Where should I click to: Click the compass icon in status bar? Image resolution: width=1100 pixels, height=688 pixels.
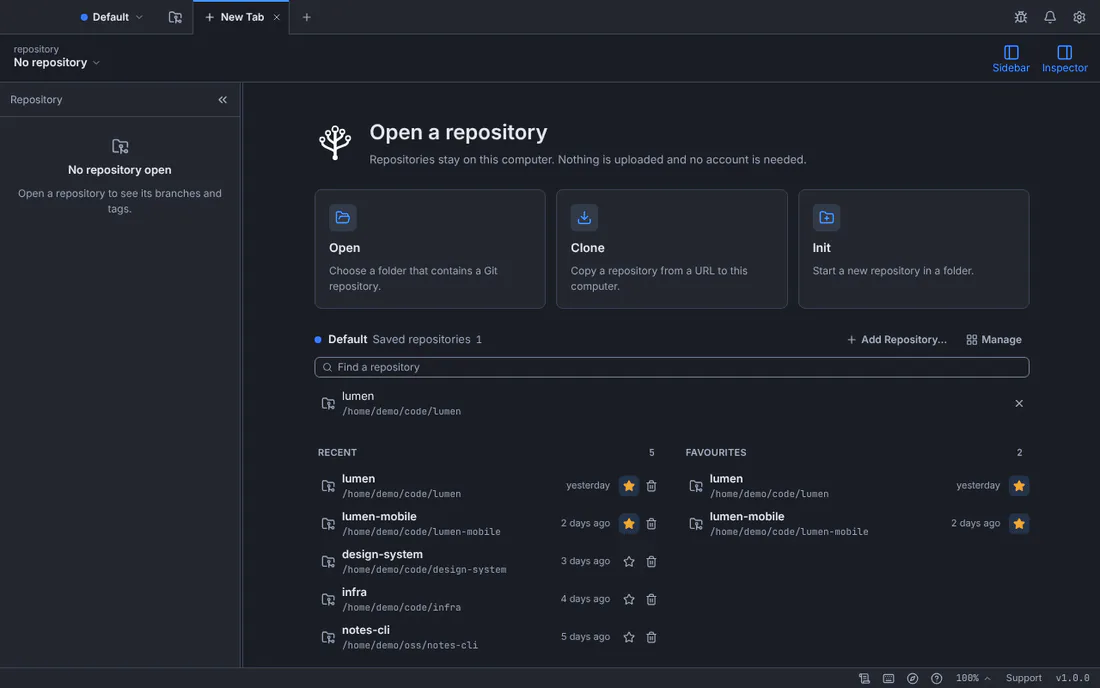click(912, 678)
